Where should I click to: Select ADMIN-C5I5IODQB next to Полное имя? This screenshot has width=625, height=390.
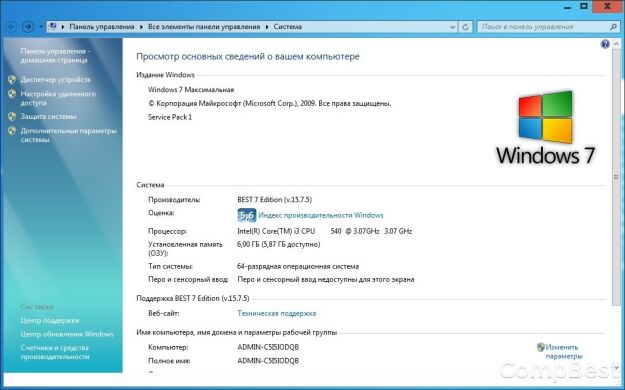tap(268, 361)
